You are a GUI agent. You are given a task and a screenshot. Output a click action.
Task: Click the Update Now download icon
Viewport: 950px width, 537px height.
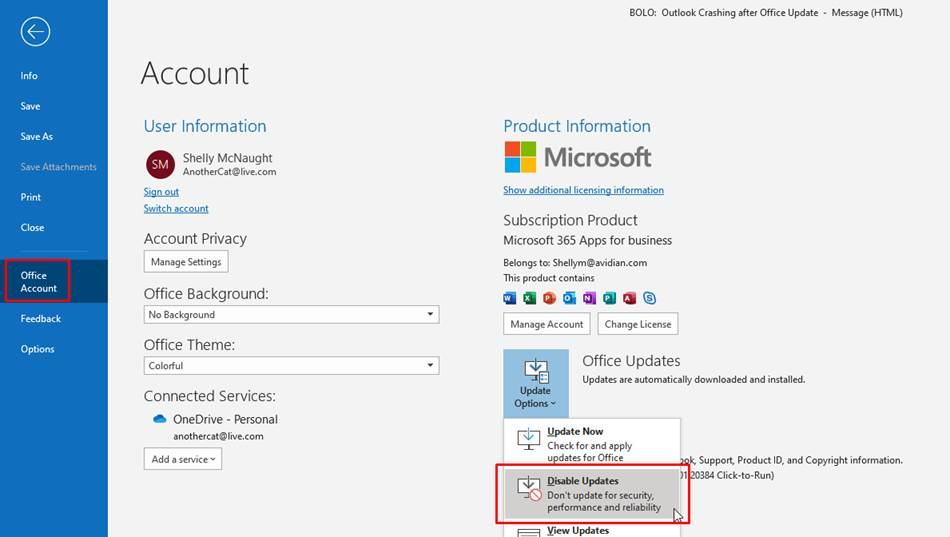[528, 439]
